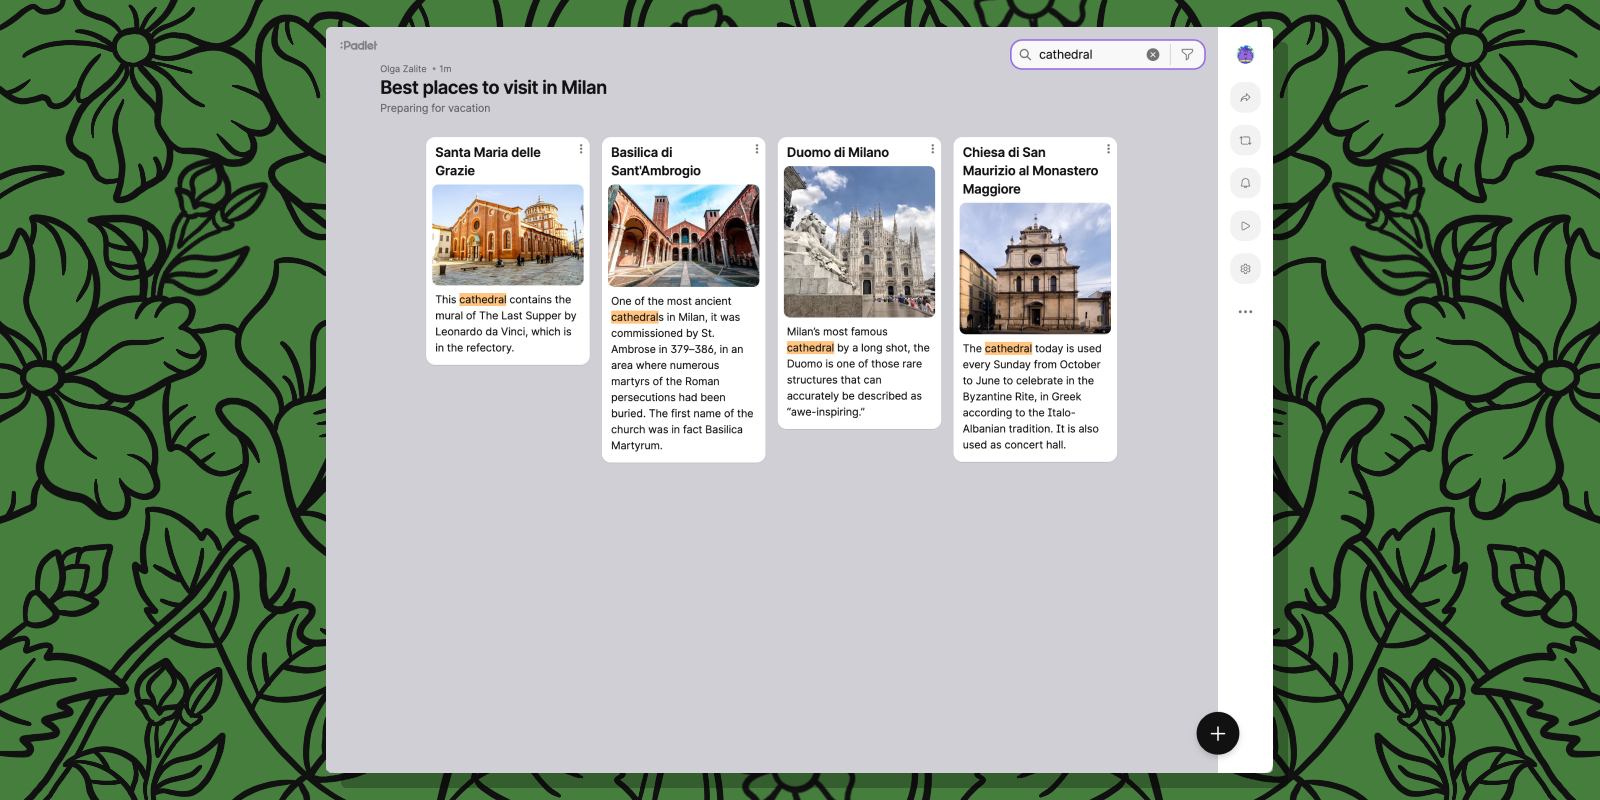Click the remake padlet icon

point(1245,141)
